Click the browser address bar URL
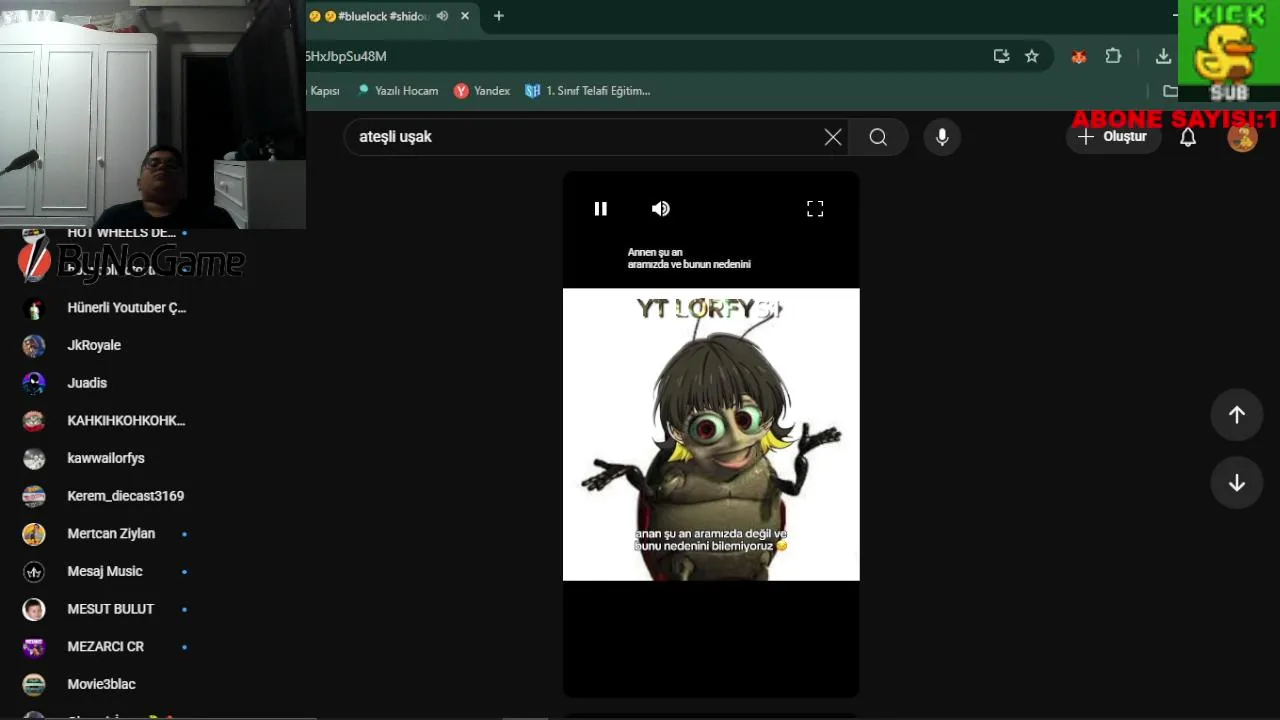This screenshot has height=720, width=1280. 346,56
